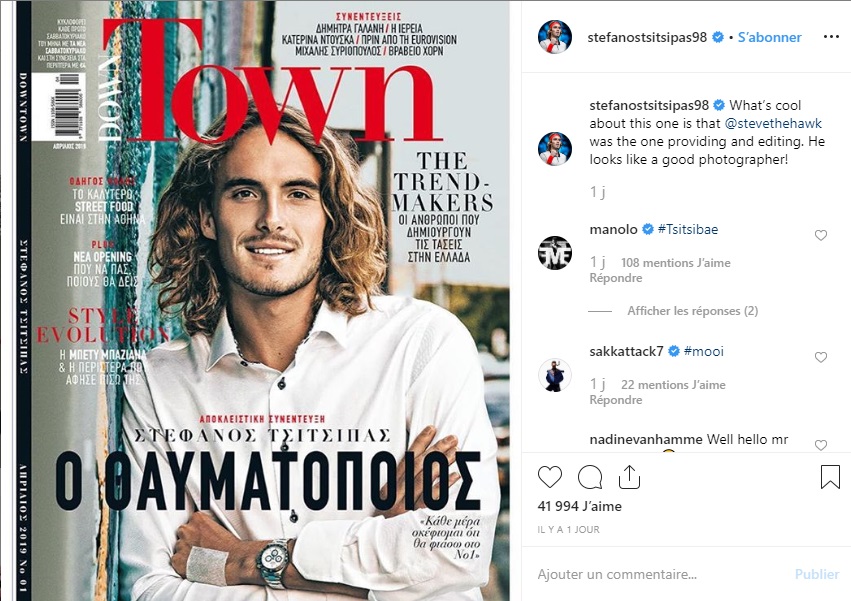Screen dimensions: 851x601
Task: Open manolo's profile avatar
Action: tap(554, 253)
